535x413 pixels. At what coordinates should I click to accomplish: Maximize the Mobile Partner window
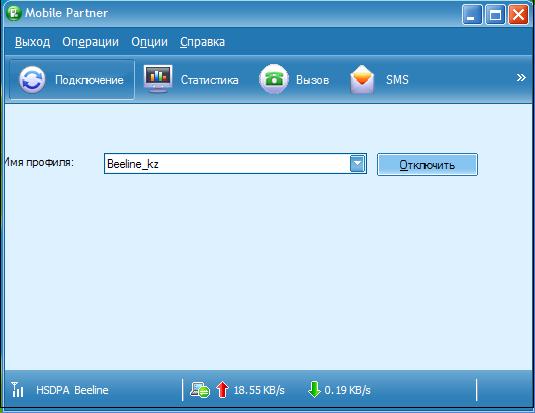click(x=495, y=15)
